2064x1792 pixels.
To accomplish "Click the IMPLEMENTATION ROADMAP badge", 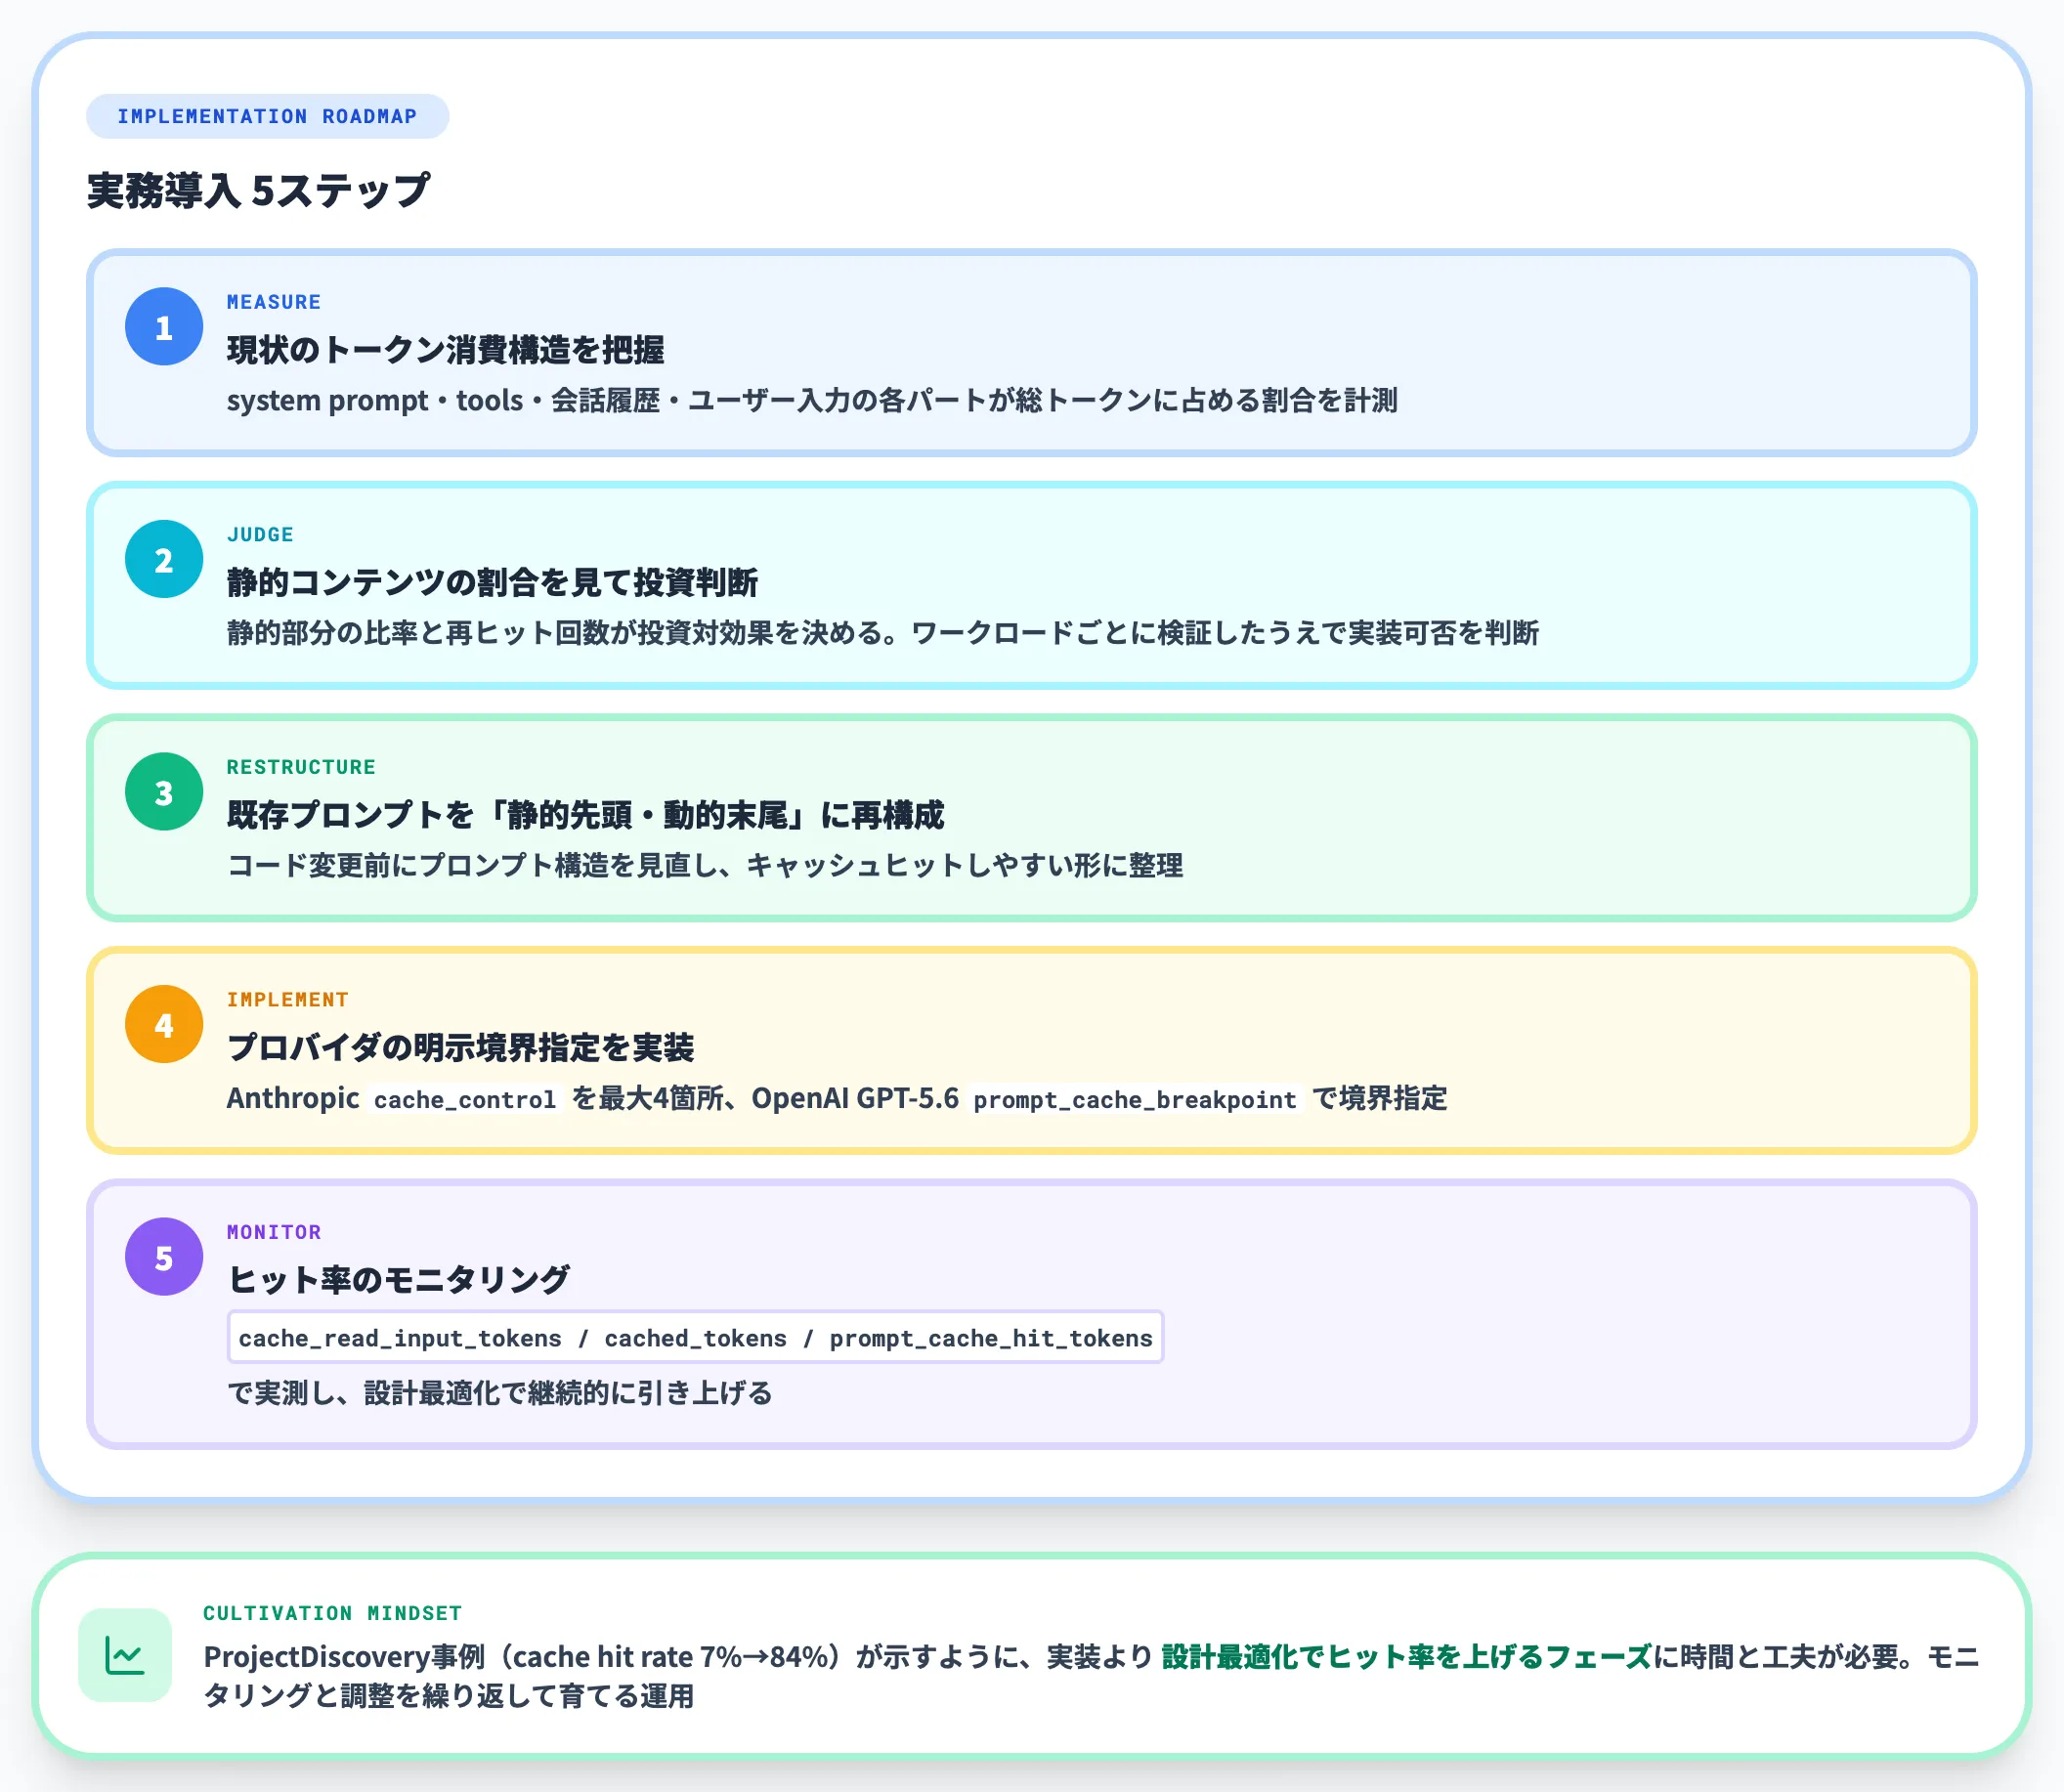I will [x=267, y=116].
